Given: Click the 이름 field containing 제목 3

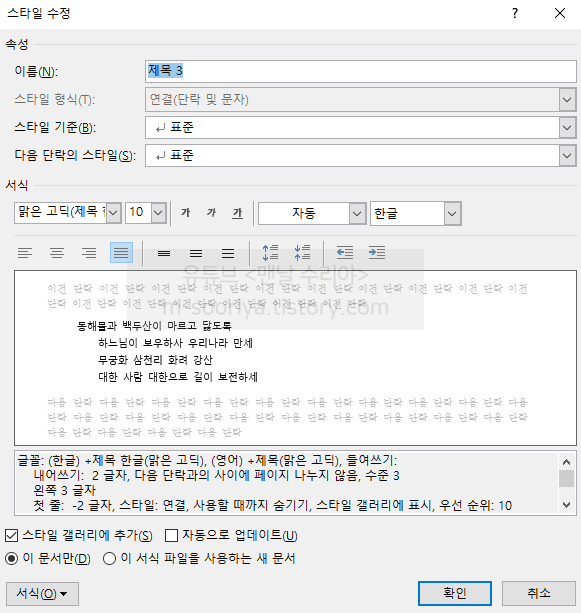Looking at the screenshot, I should (x=360, y=72).
